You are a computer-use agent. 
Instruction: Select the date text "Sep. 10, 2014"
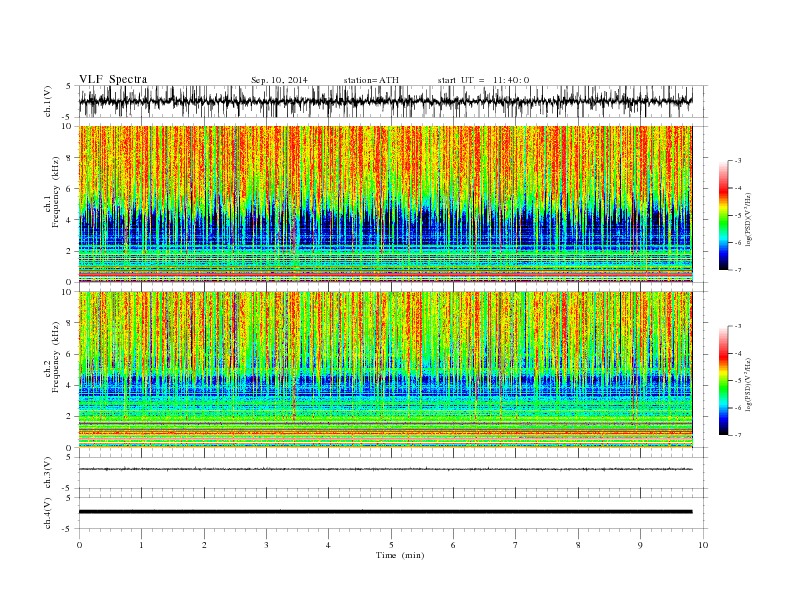(x=279, y=80)
